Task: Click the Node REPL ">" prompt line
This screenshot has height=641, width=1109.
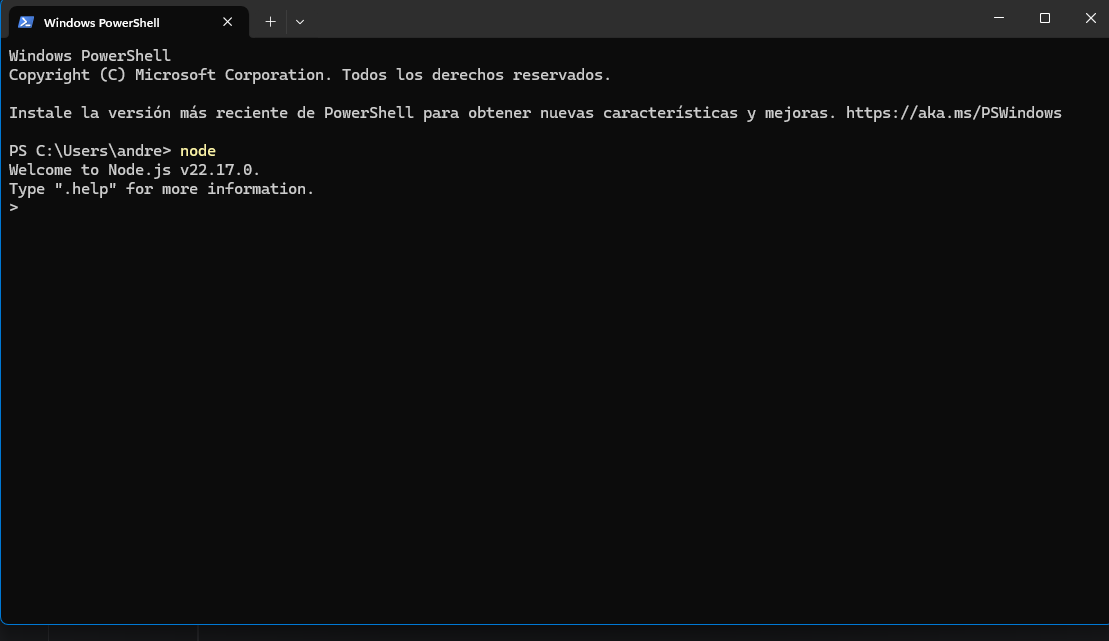Action: 14,208
